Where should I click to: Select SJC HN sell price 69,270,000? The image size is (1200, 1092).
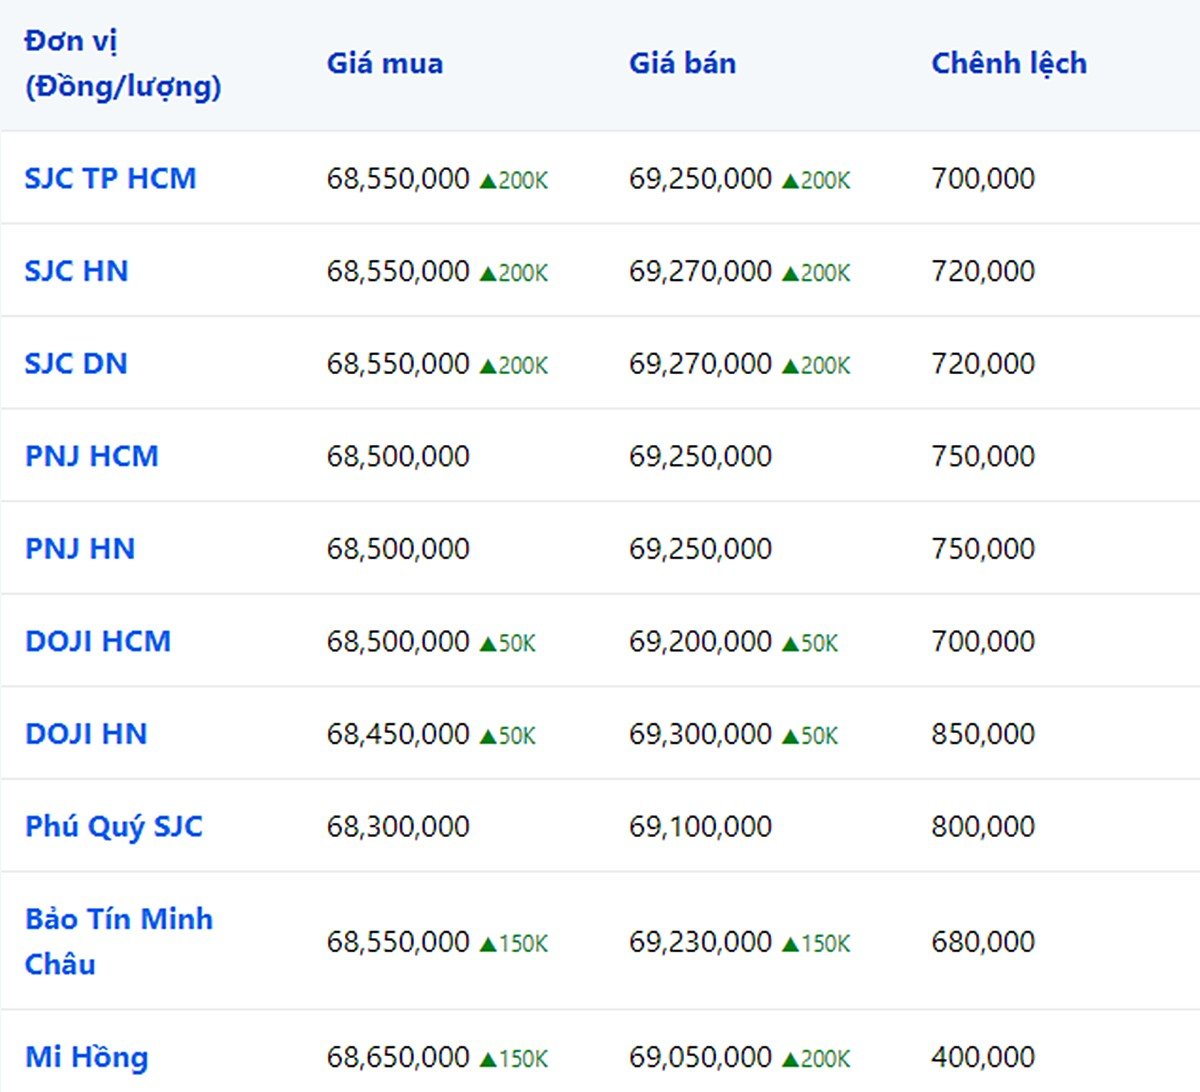700,271
